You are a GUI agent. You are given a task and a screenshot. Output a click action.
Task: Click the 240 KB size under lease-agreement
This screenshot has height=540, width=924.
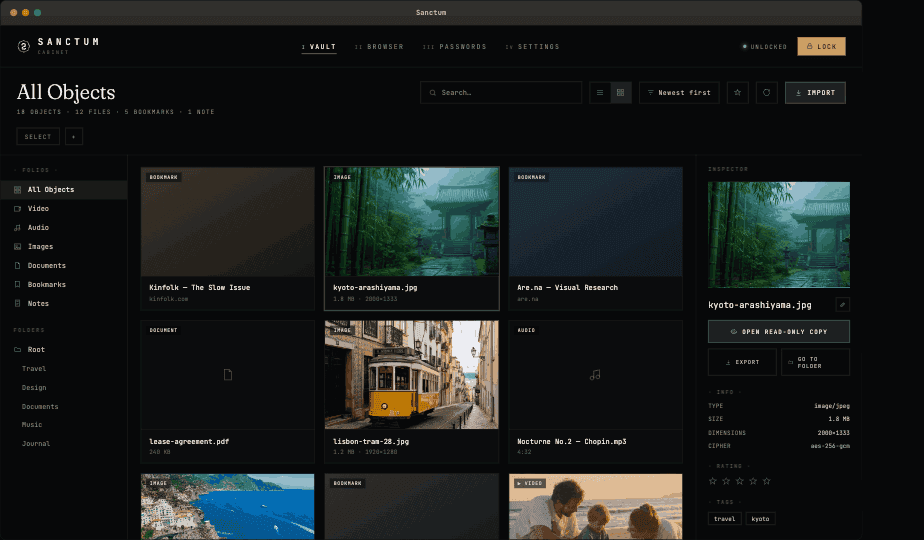[160, 452]
